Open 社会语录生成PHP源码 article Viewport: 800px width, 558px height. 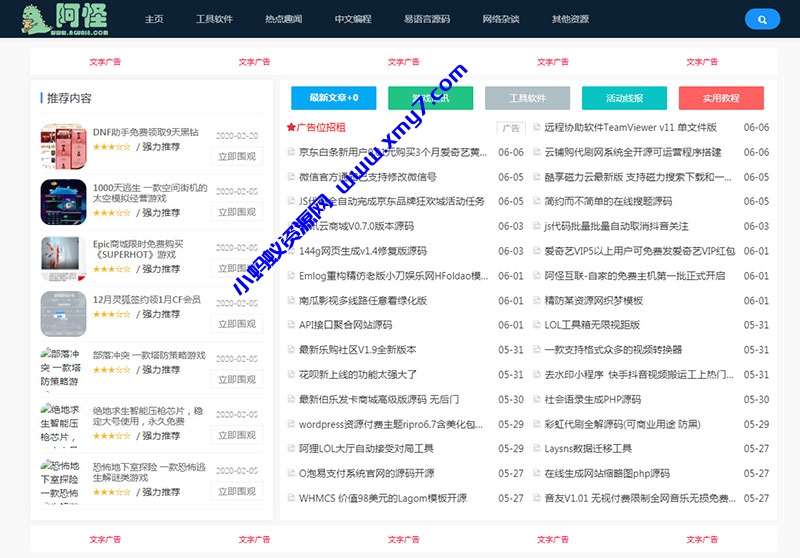pyautogui.click(x=593, y=399)
